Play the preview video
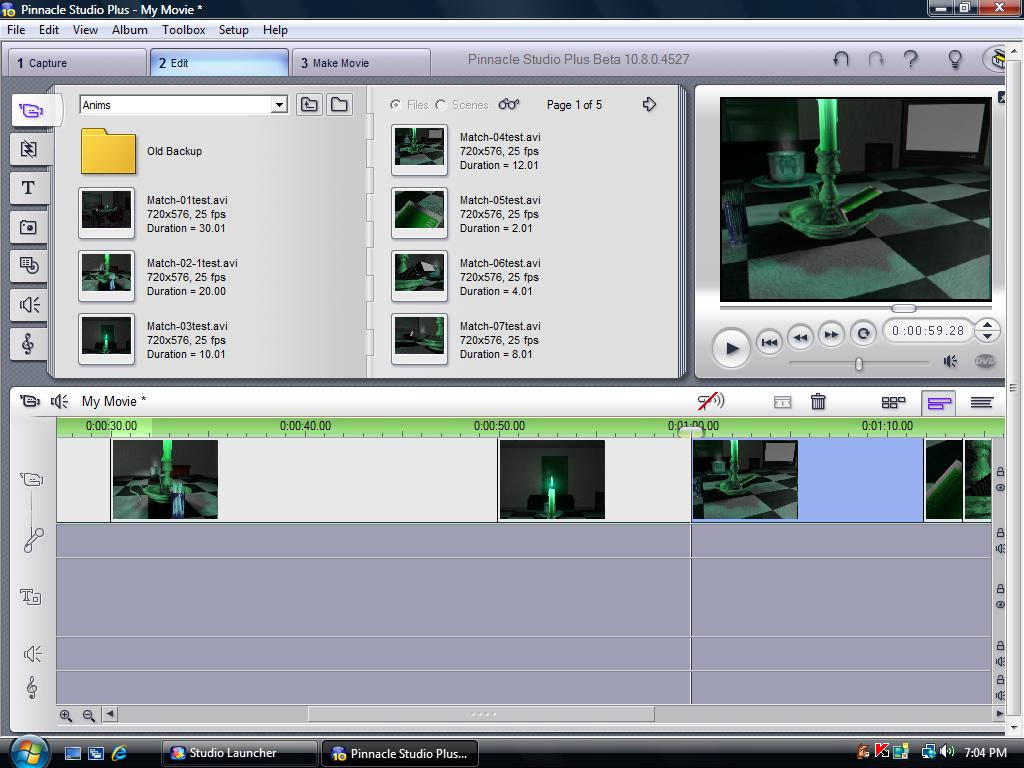Image resolution: width=1024 pixels, height=768 pixels. click(730, 348)
